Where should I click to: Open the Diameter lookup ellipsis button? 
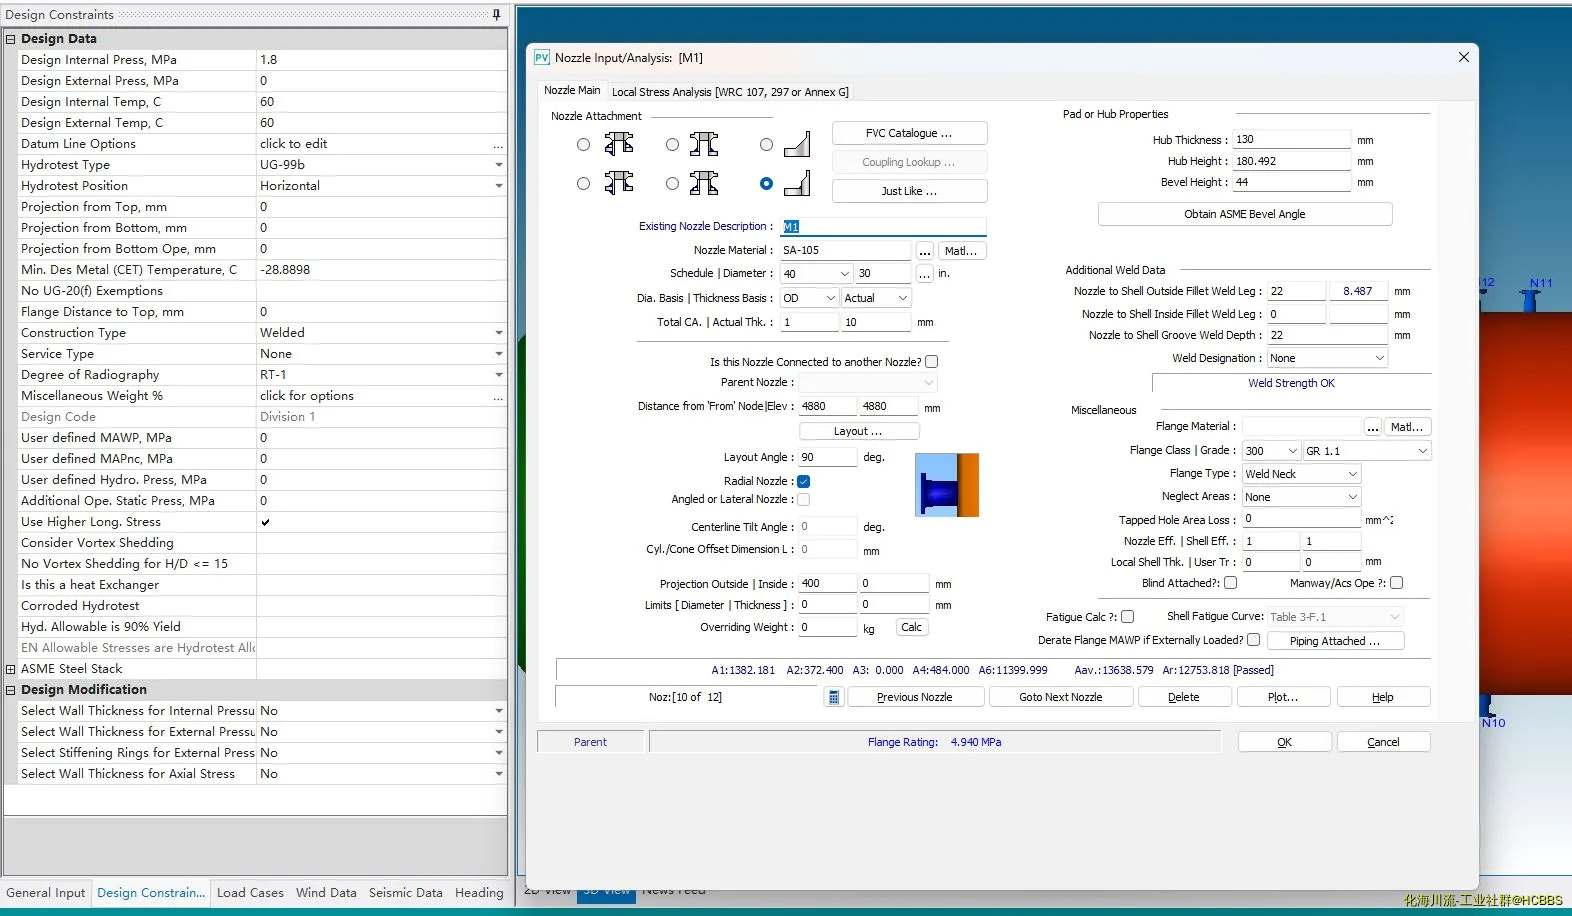(925, 273)
